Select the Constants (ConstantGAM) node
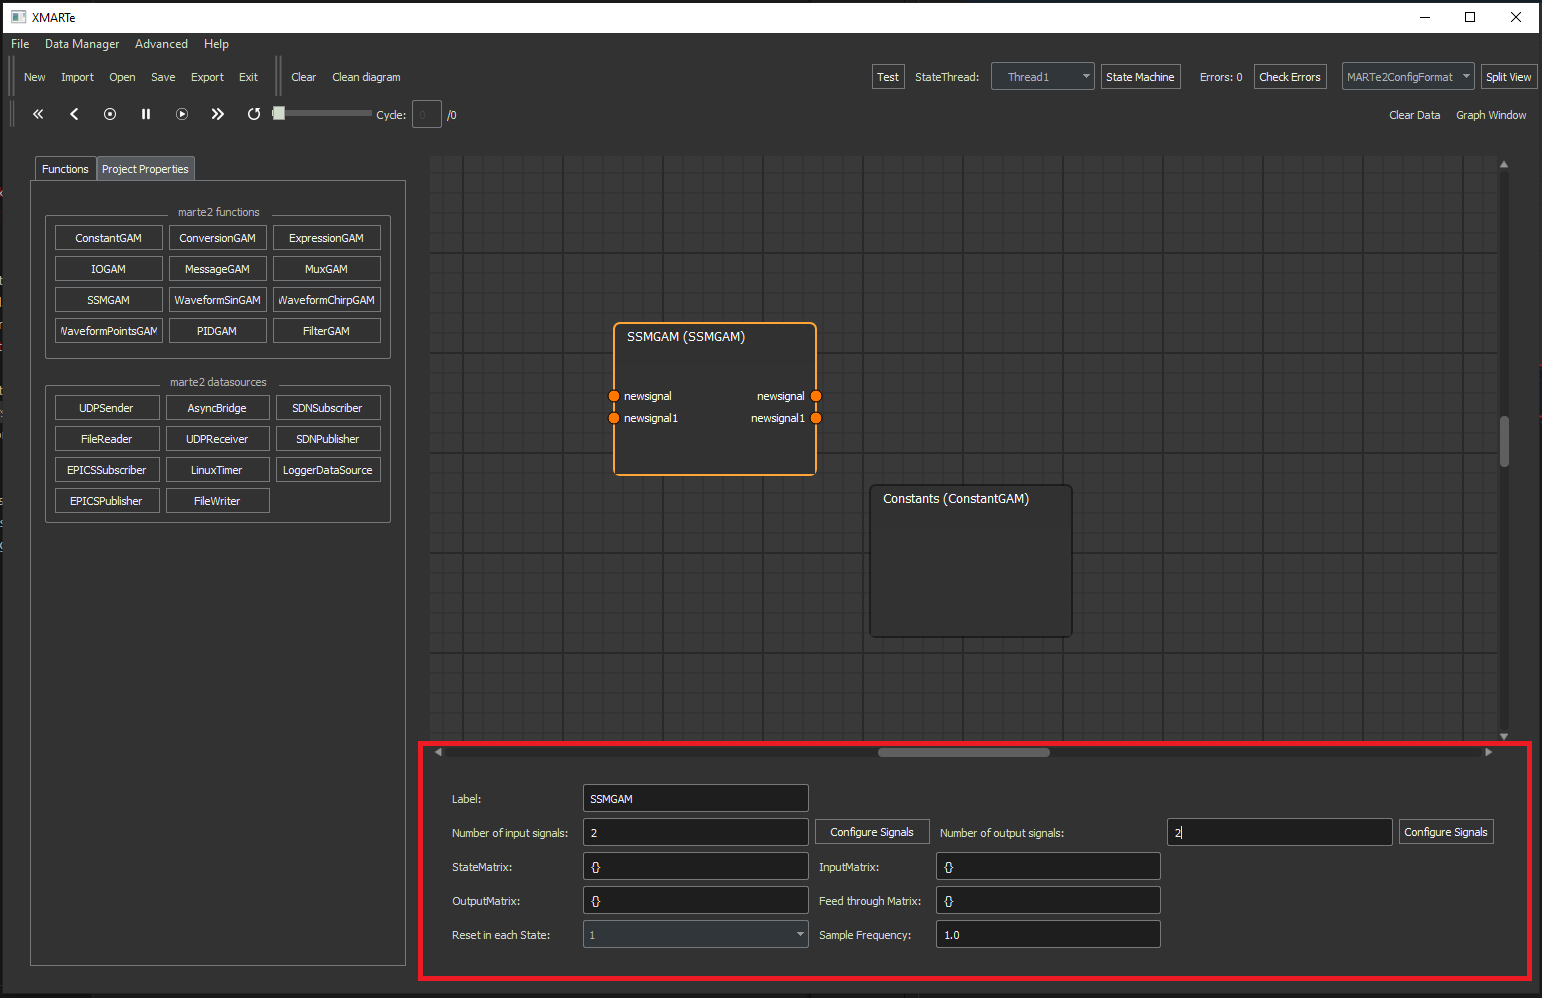This screenshot has width=1542, height=998. (x=970, y=560)
